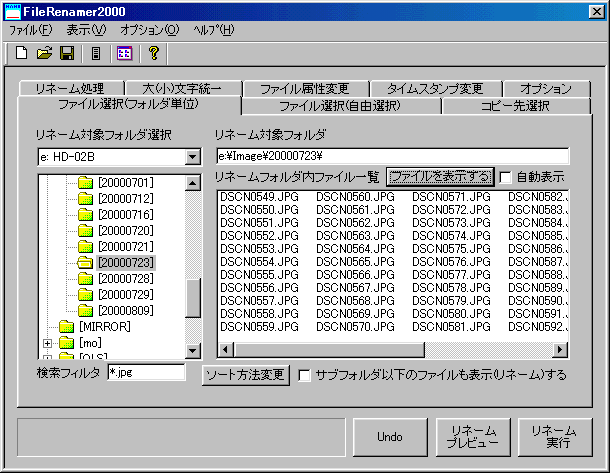Screen dimensions: 610x473
Task: Switch to the ファイル選択(自由選択) tab
Action: tap(340, 106)
